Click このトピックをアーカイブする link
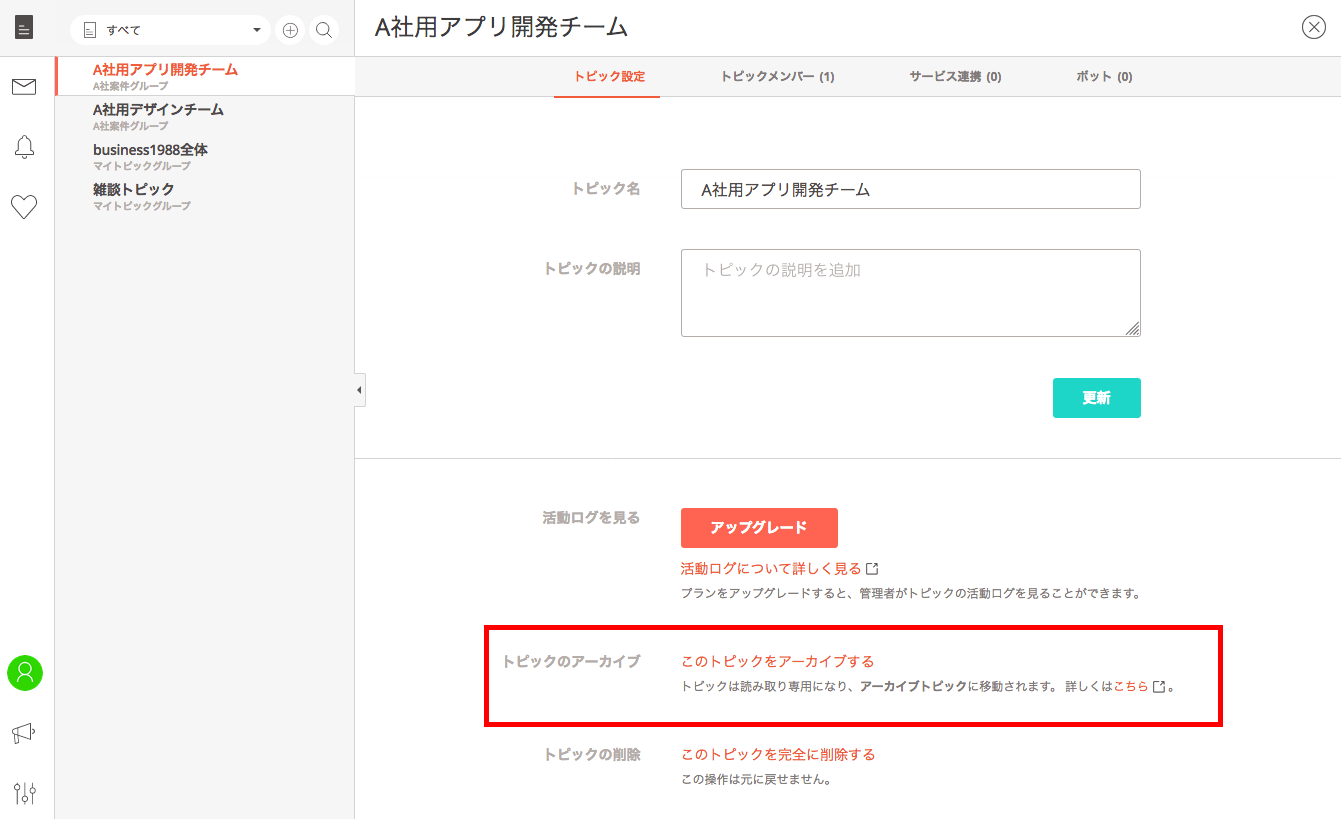Image resolution: width=1341 pixels, height=819 pixels. pos(777,661)
